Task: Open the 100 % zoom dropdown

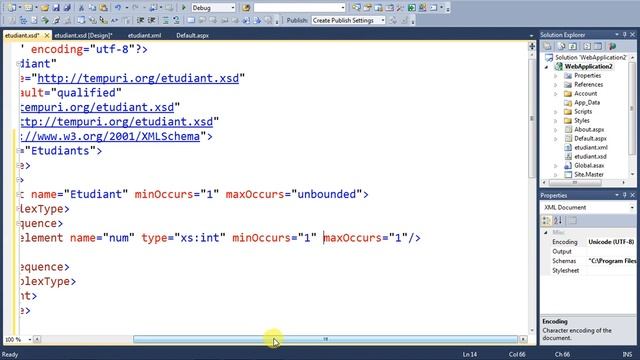Action: pyautogui.click(x=29, y=339)
